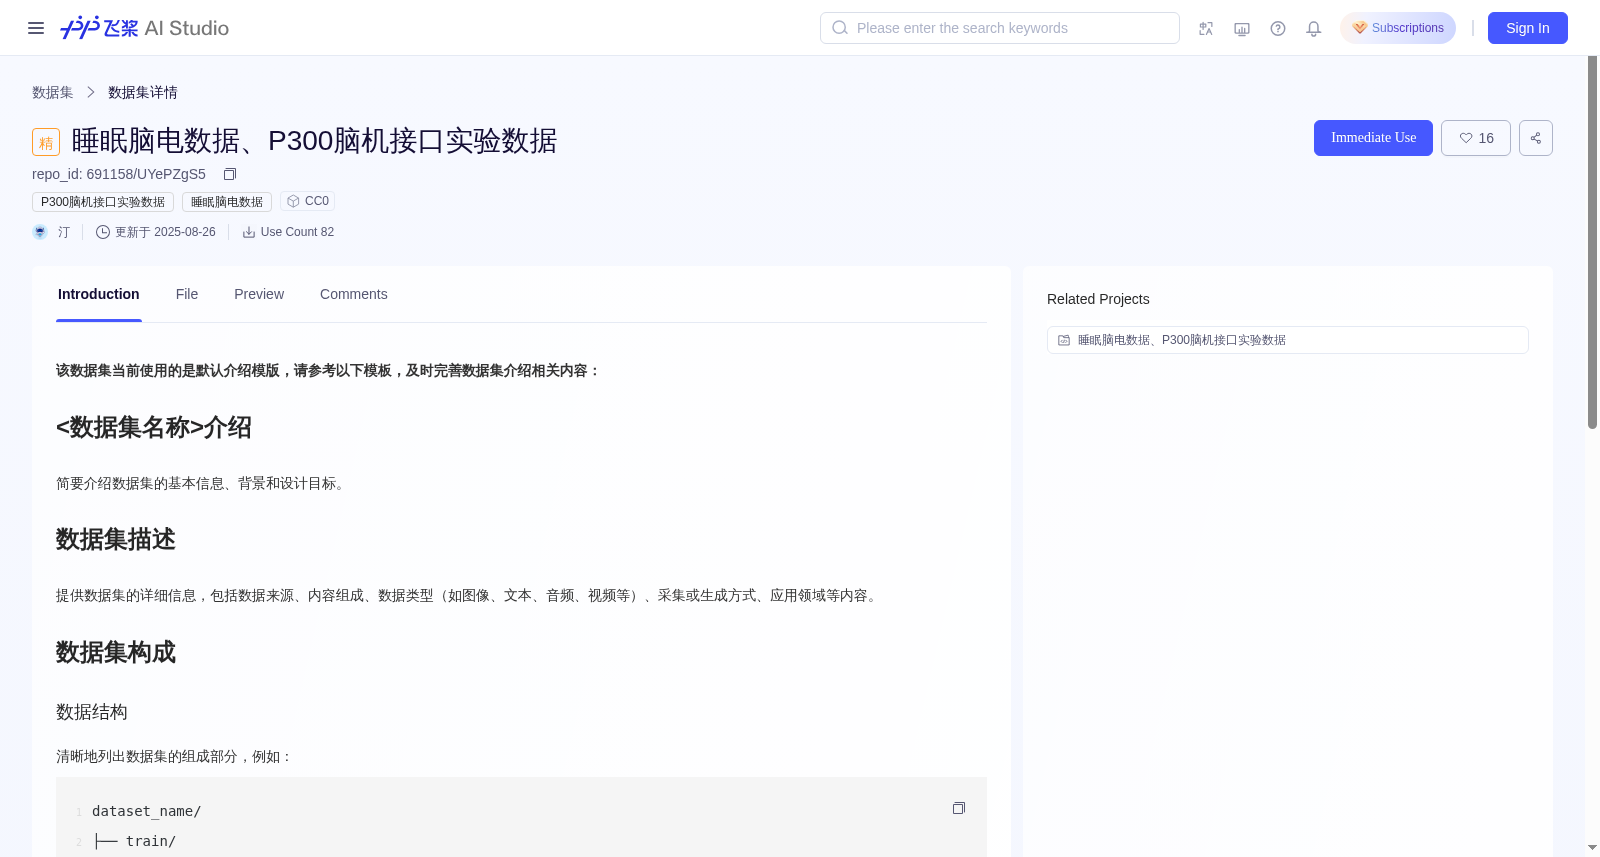
Task: Open the hamburger navigation menu
Action: 36,28
